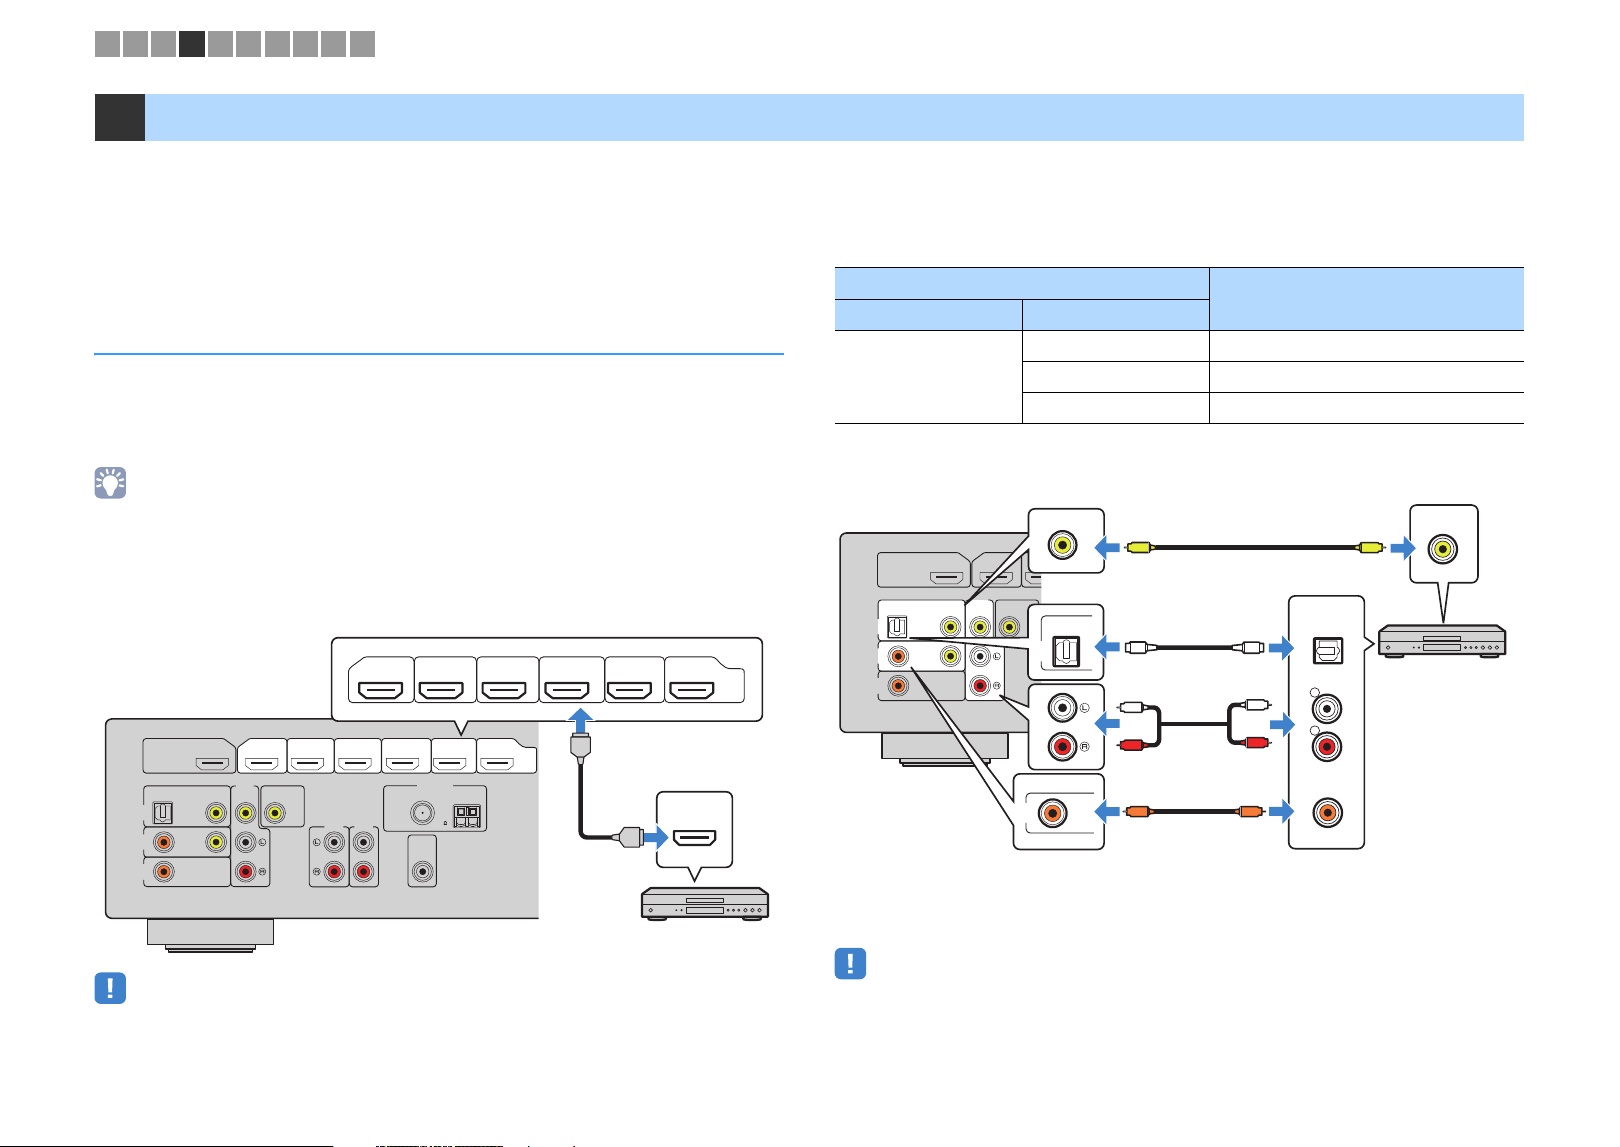Click the HDMI output port on the player callout
The width and height of the screenshot is (1620, 1147).
click(694, 829)
